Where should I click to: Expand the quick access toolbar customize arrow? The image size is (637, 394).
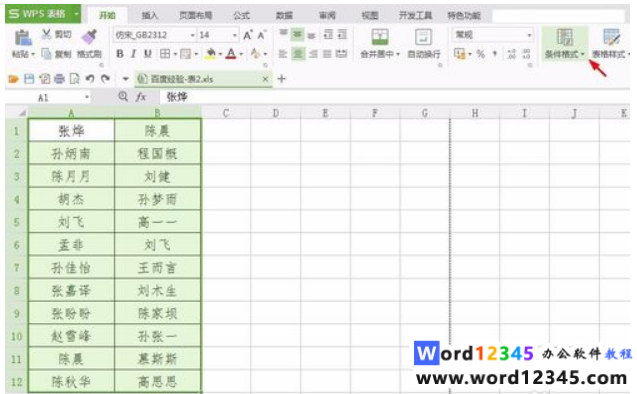point(125,79)
